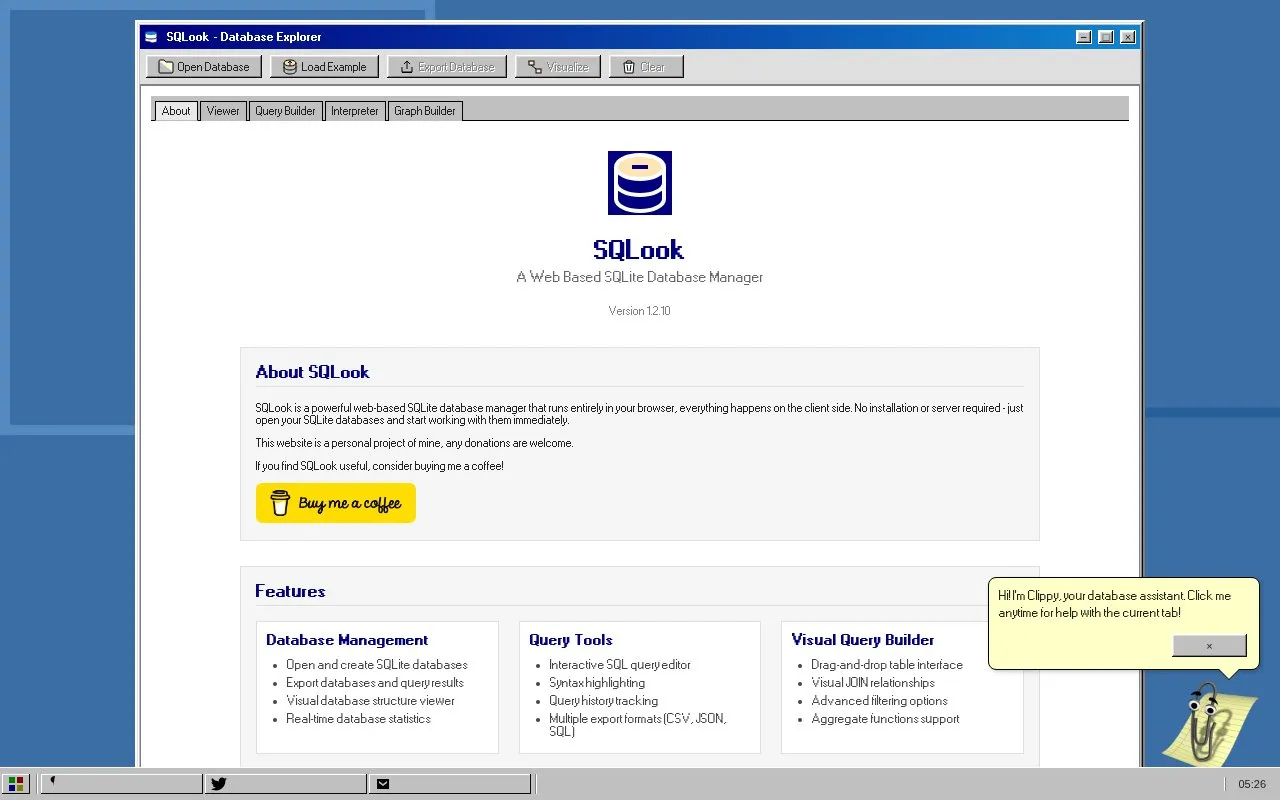
Task: Click 'A Web Based SQLite Database Manager' subtitle
Action: click(x=640, y=277)
